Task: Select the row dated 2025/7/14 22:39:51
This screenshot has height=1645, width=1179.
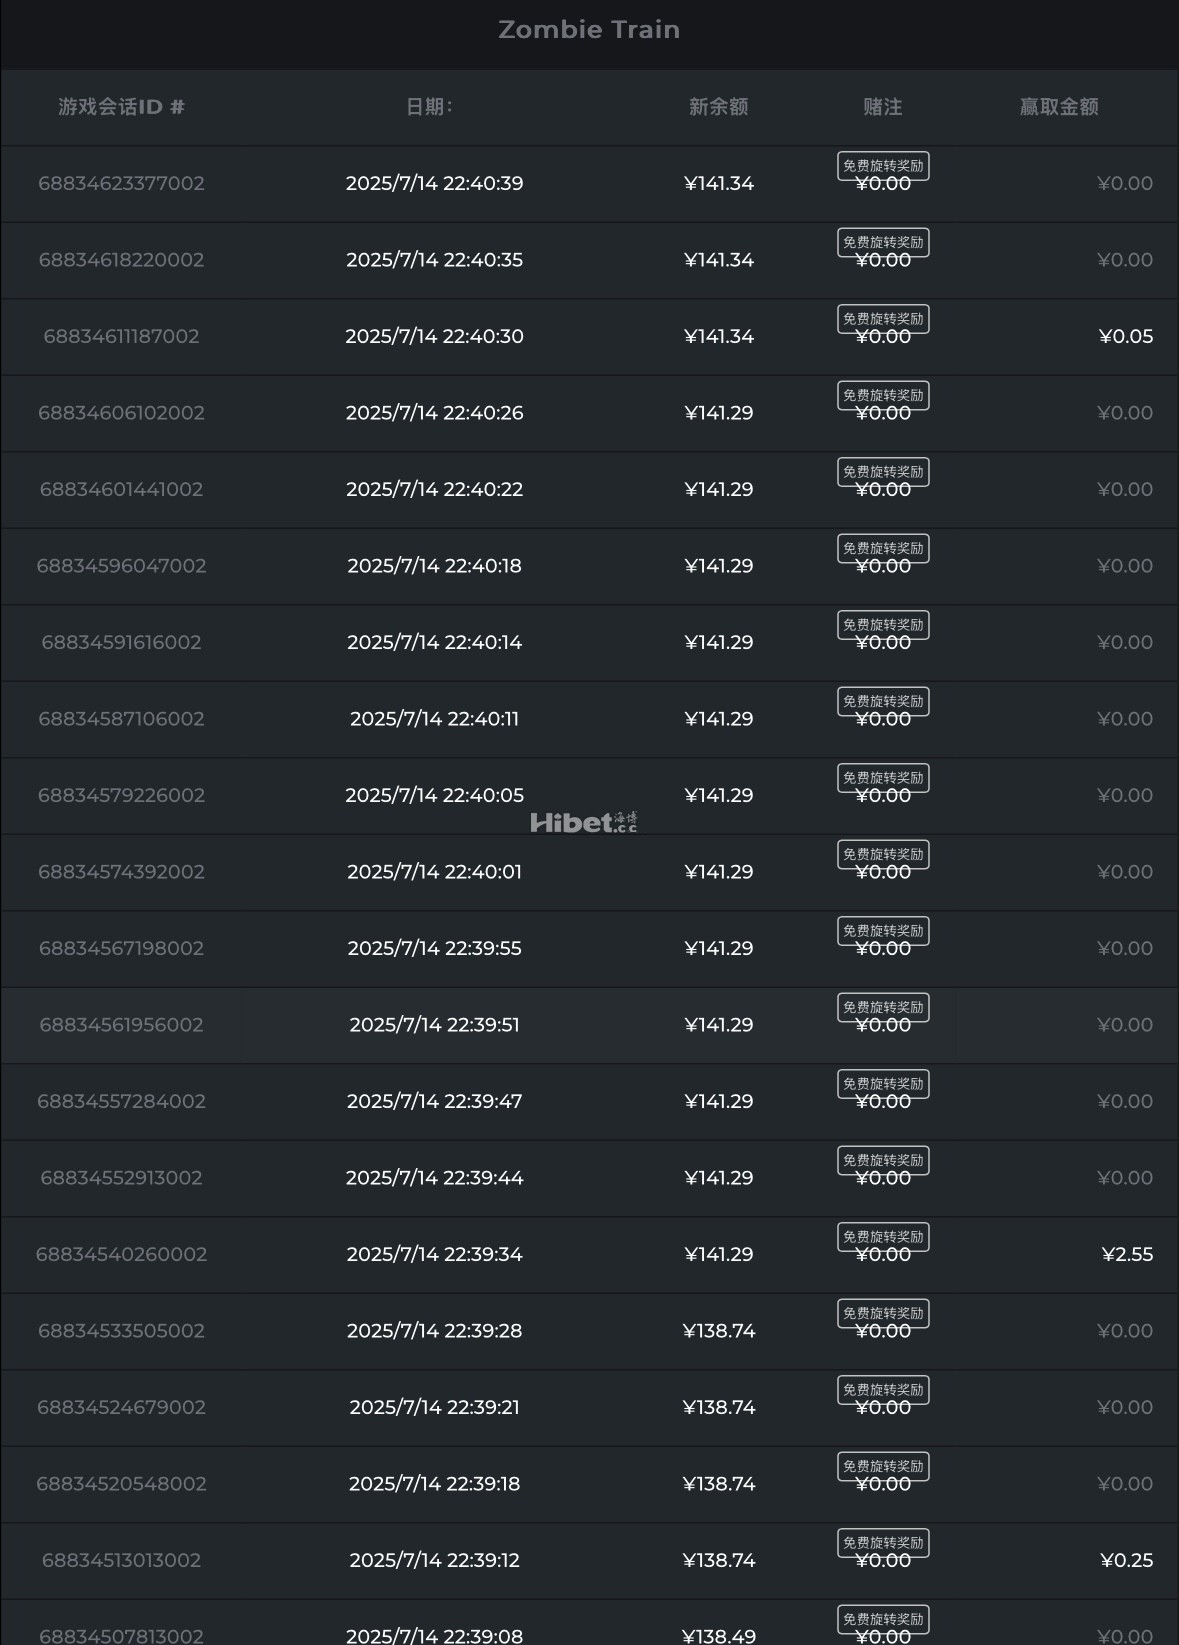Action: (434, 1025)
